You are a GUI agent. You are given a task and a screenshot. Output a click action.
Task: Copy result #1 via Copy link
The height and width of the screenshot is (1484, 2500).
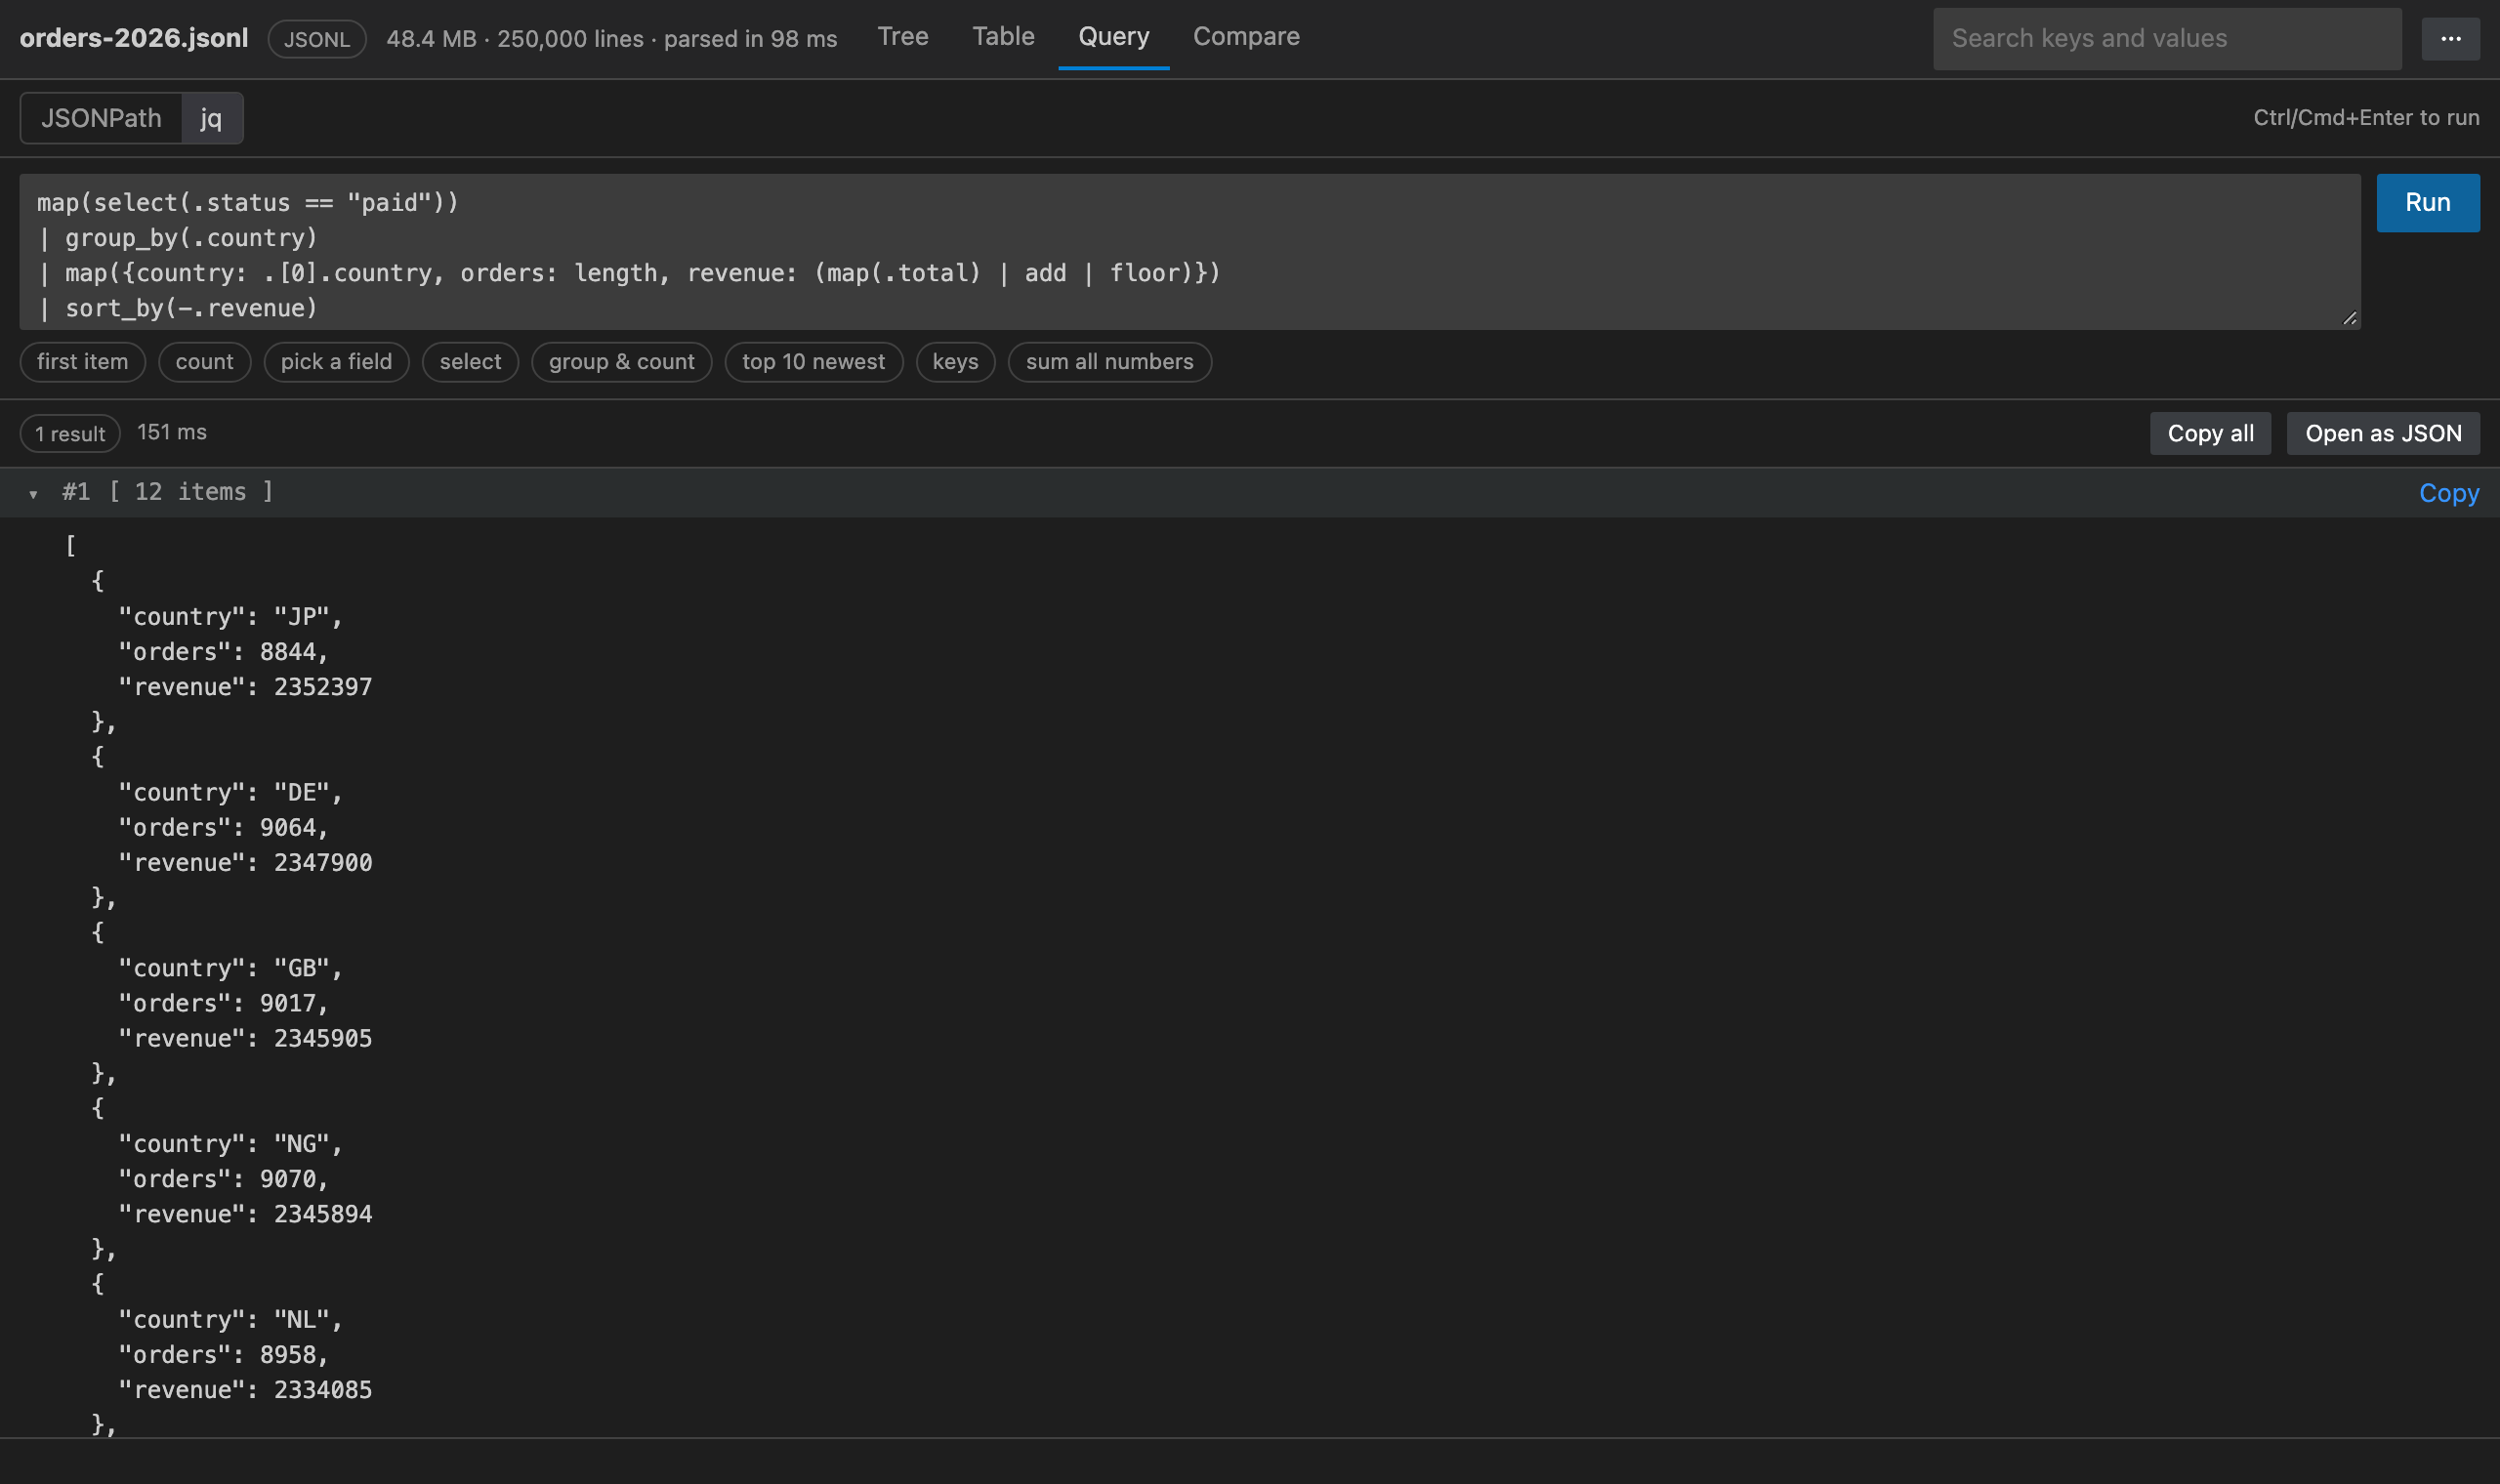coord(2448,493)
